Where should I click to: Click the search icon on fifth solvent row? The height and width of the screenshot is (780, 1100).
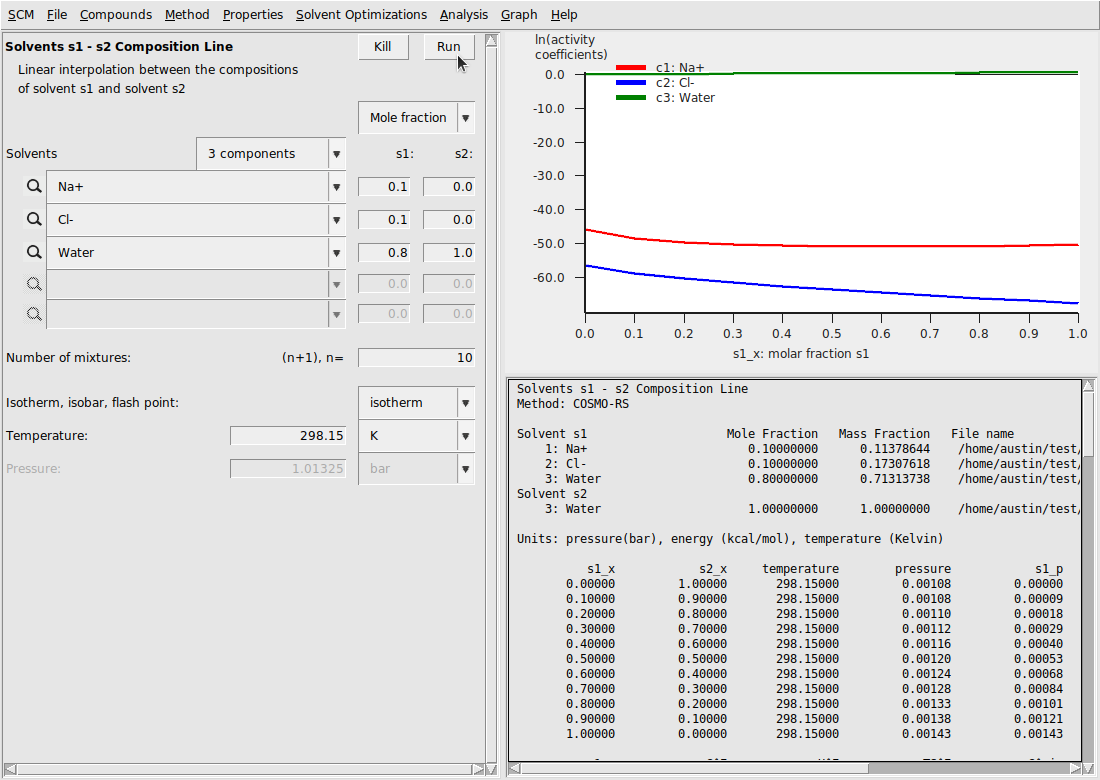pyautogui.click(x=34, y=314)
